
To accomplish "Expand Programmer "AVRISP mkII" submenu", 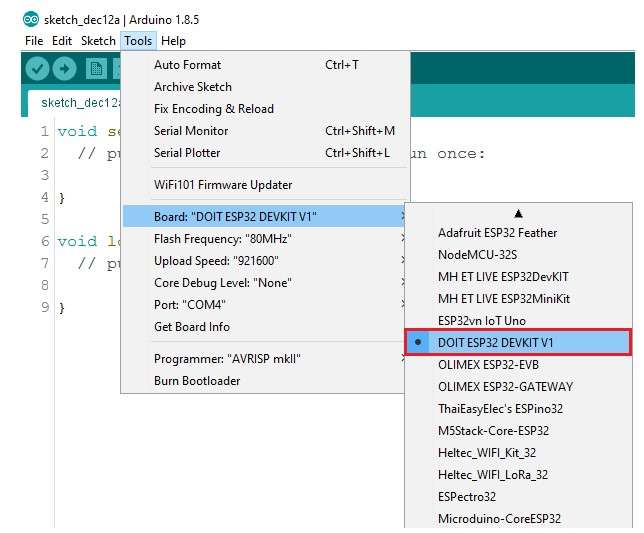I will 264,358.
